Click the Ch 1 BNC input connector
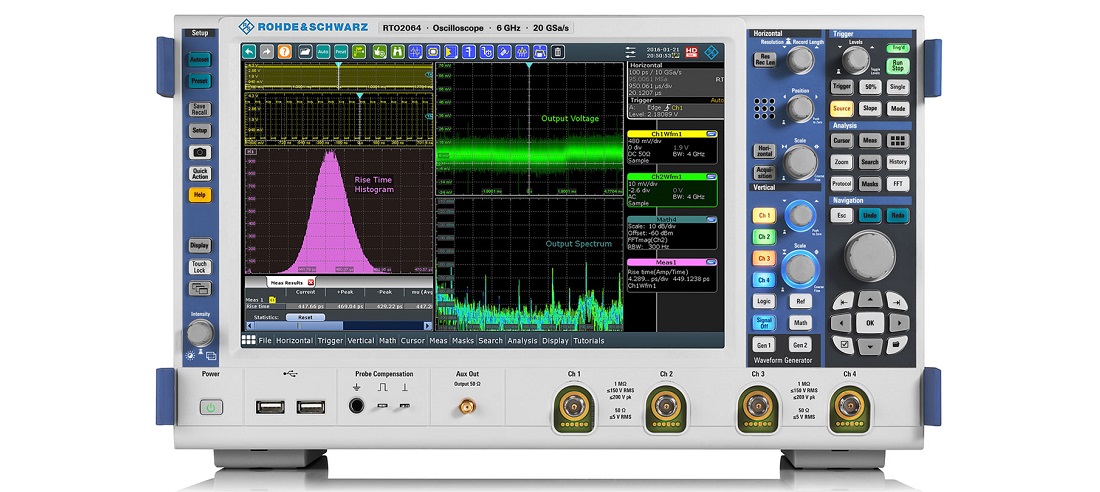Image resolution: width=1100 pixels, height=492 pixels. tap(574, 406)
